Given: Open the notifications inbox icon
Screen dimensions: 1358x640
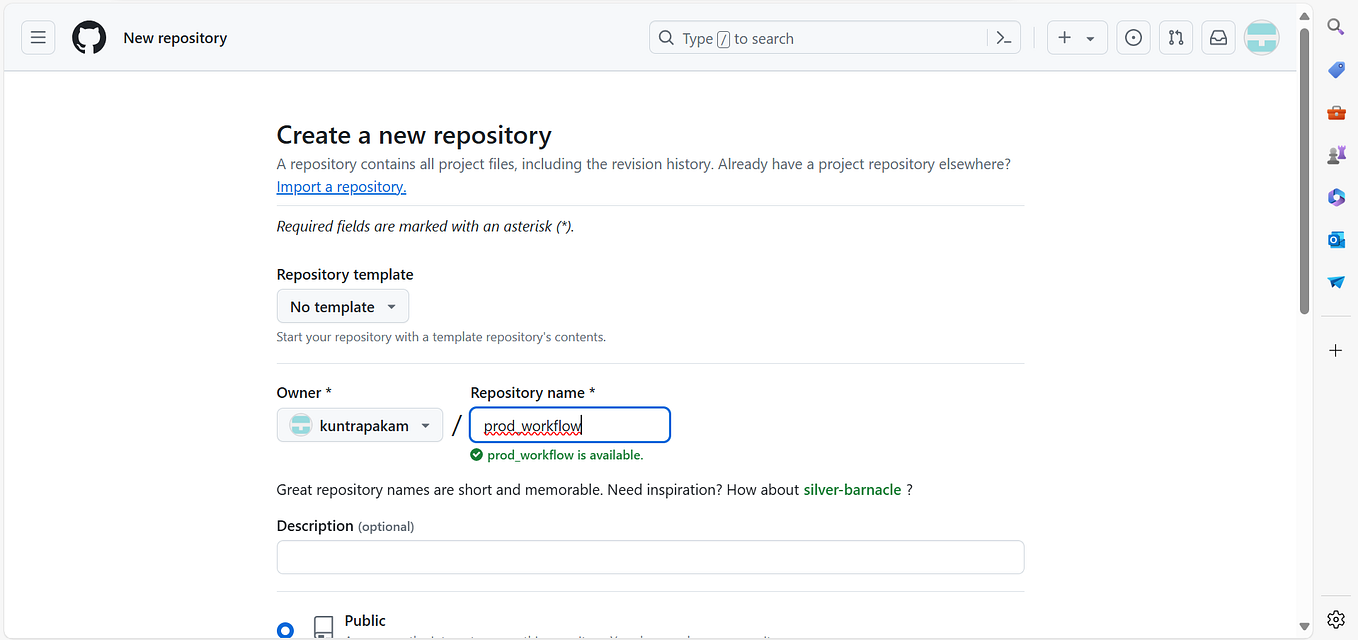Looking at the screenshot, I should [1218, 37].
